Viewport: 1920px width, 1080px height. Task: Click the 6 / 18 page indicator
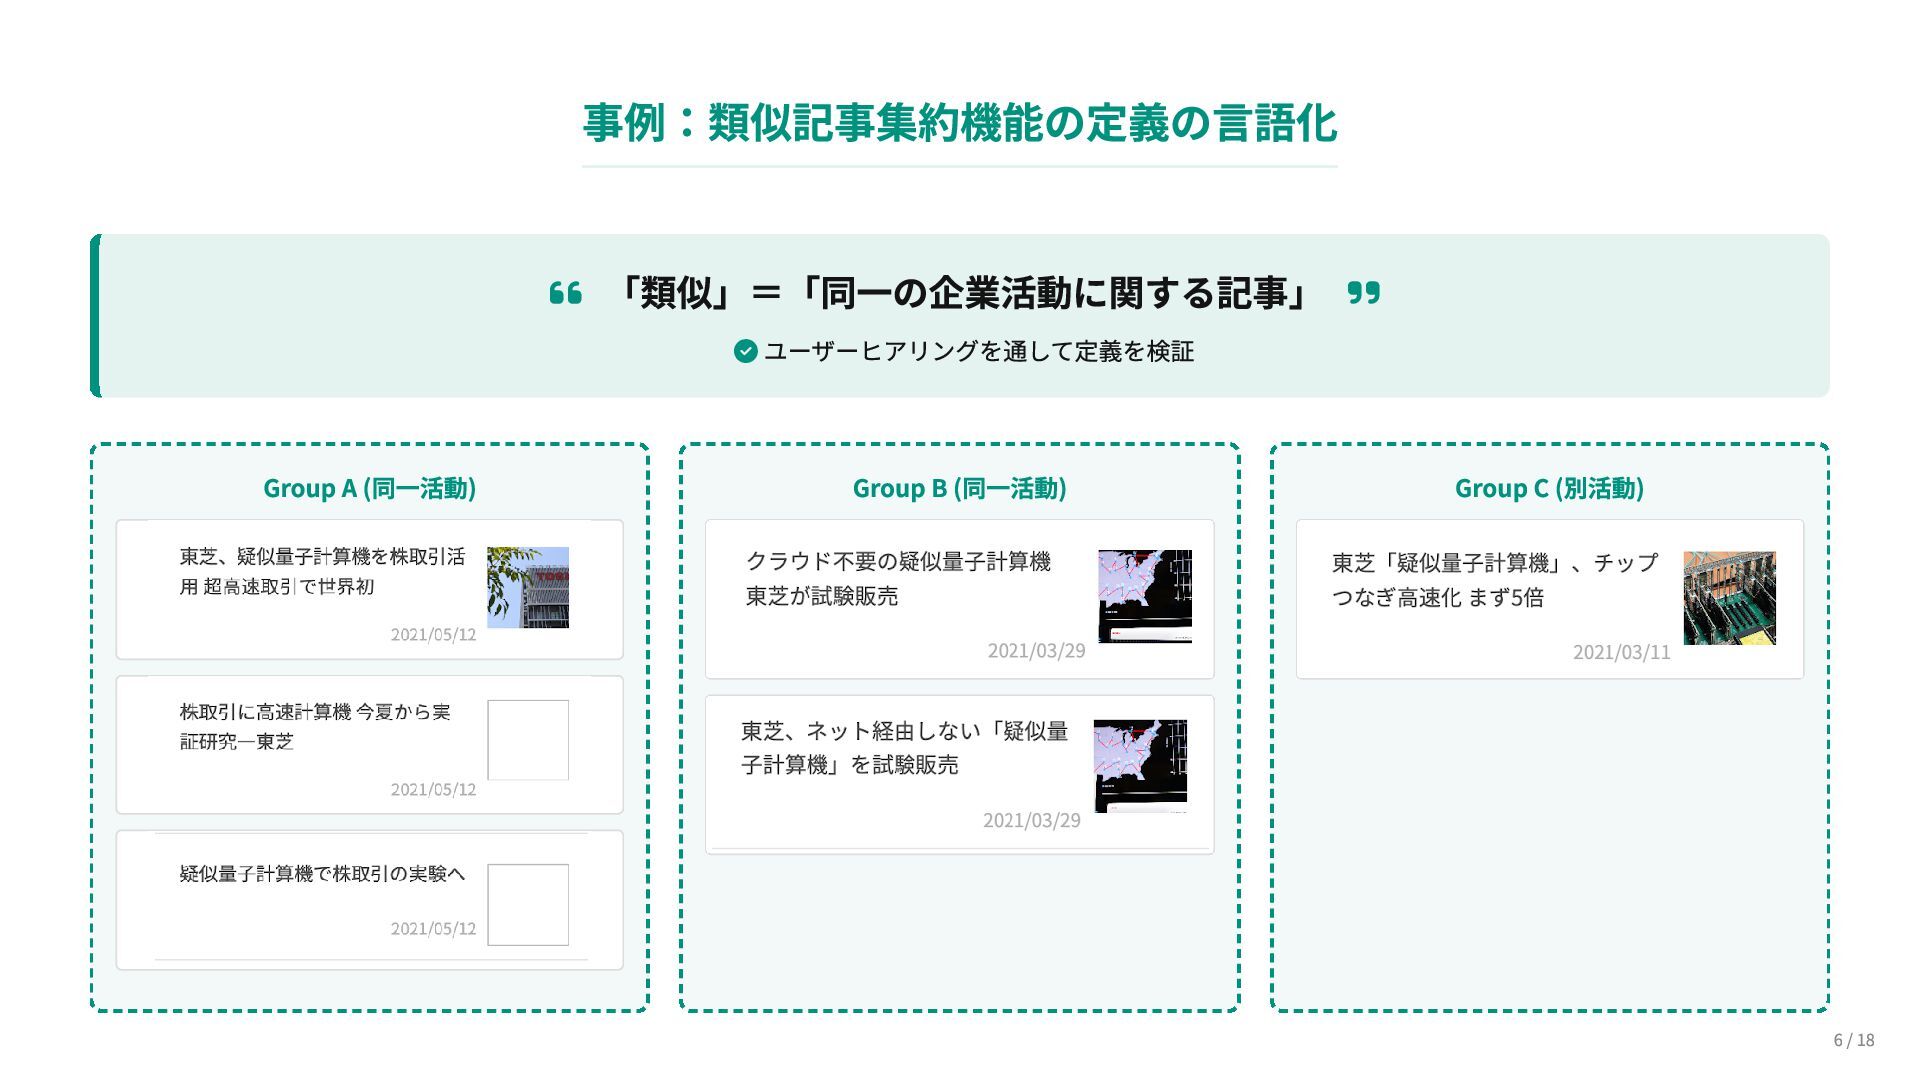(1853, 1040)
